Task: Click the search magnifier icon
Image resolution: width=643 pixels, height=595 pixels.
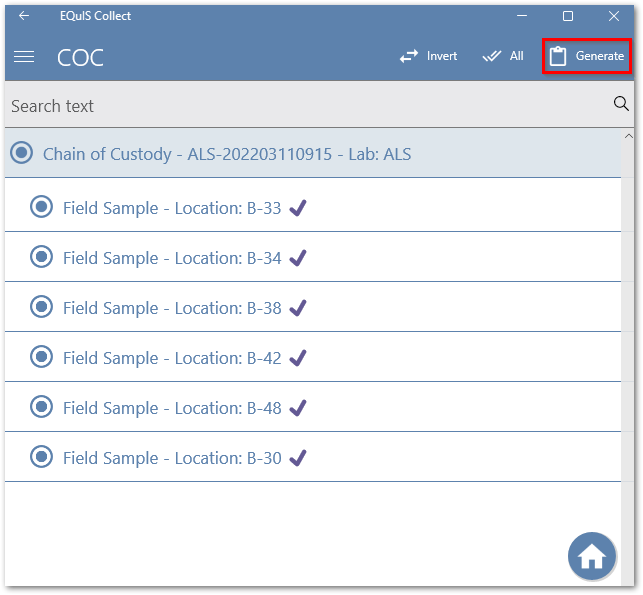Action: point(621,104)
